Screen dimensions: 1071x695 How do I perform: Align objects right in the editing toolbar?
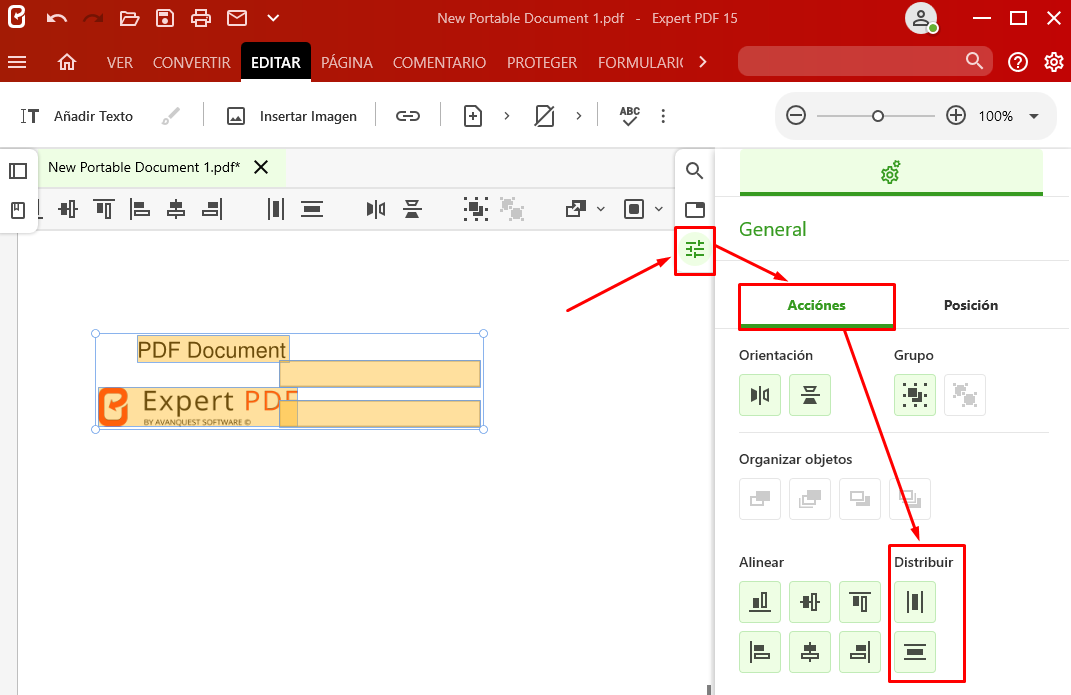click(x=212, y=209)
